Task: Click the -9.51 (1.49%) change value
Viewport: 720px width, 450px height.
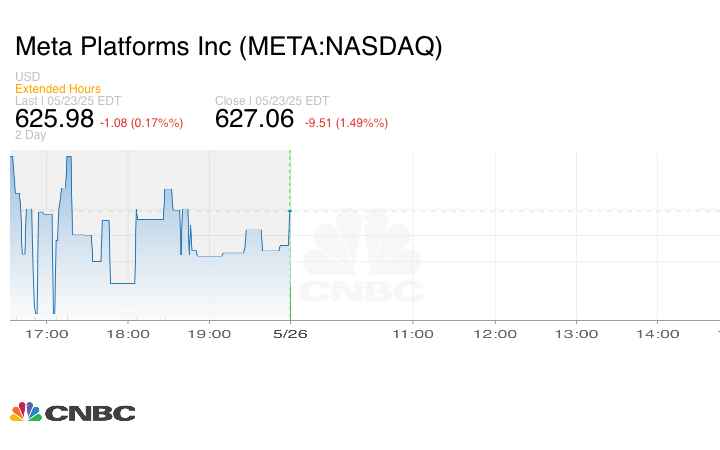Action: click(x=346, y=123)
